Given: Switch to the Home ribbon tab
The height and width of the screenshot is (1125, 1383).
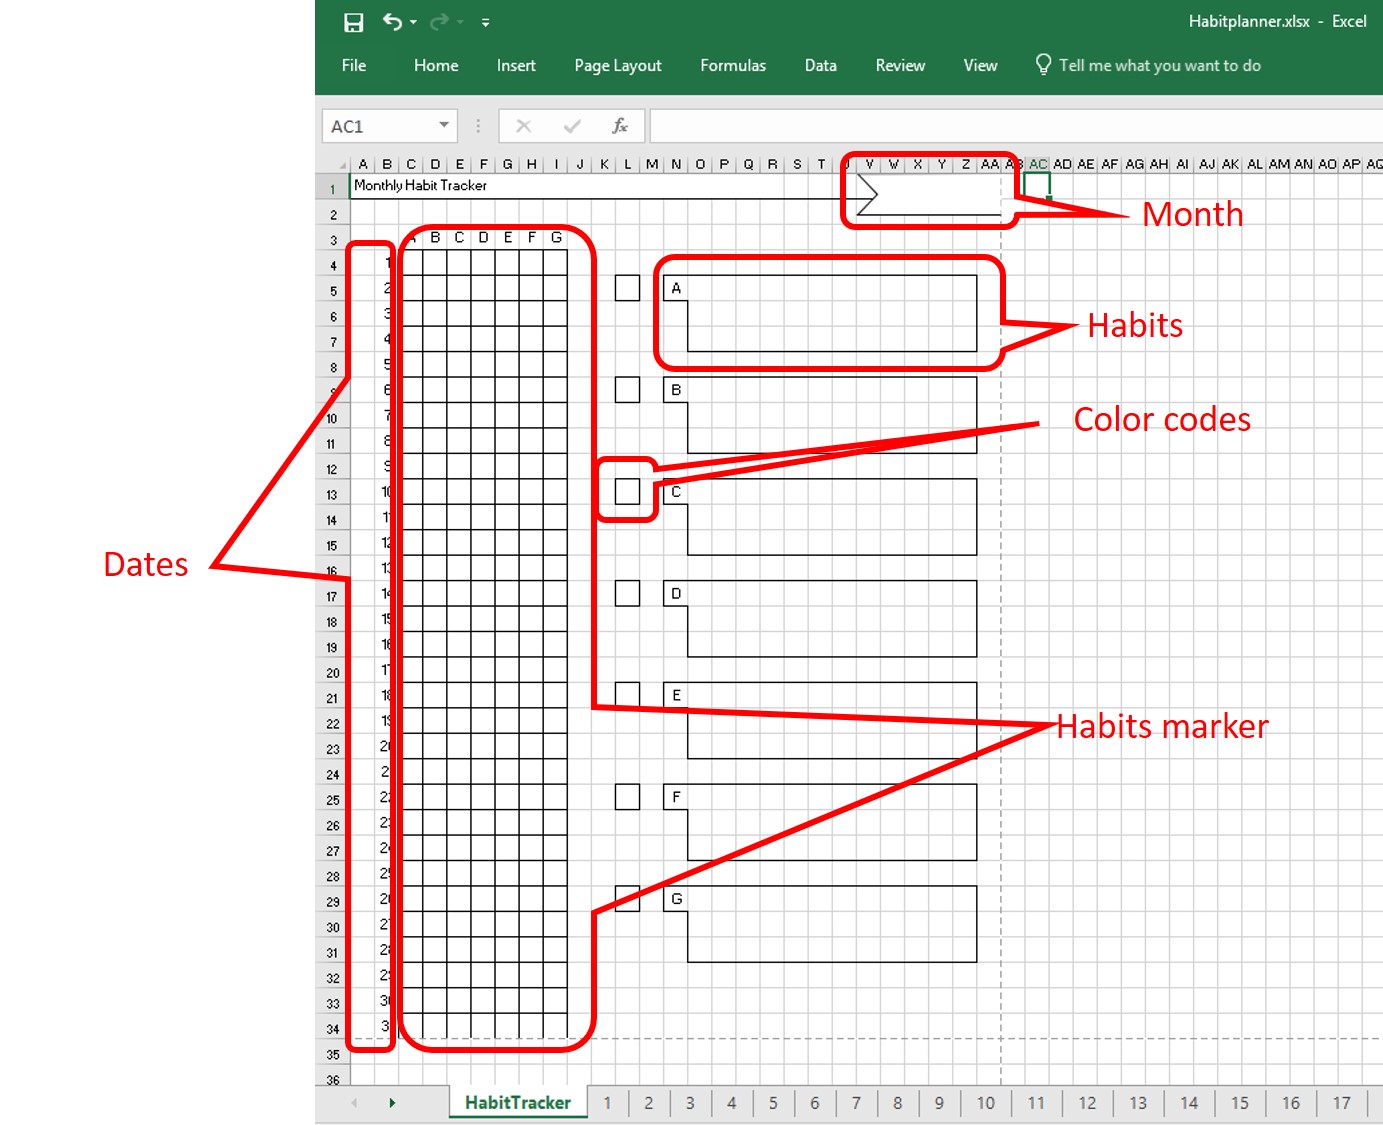Looking at the screenshot, I should pos(436,65).
